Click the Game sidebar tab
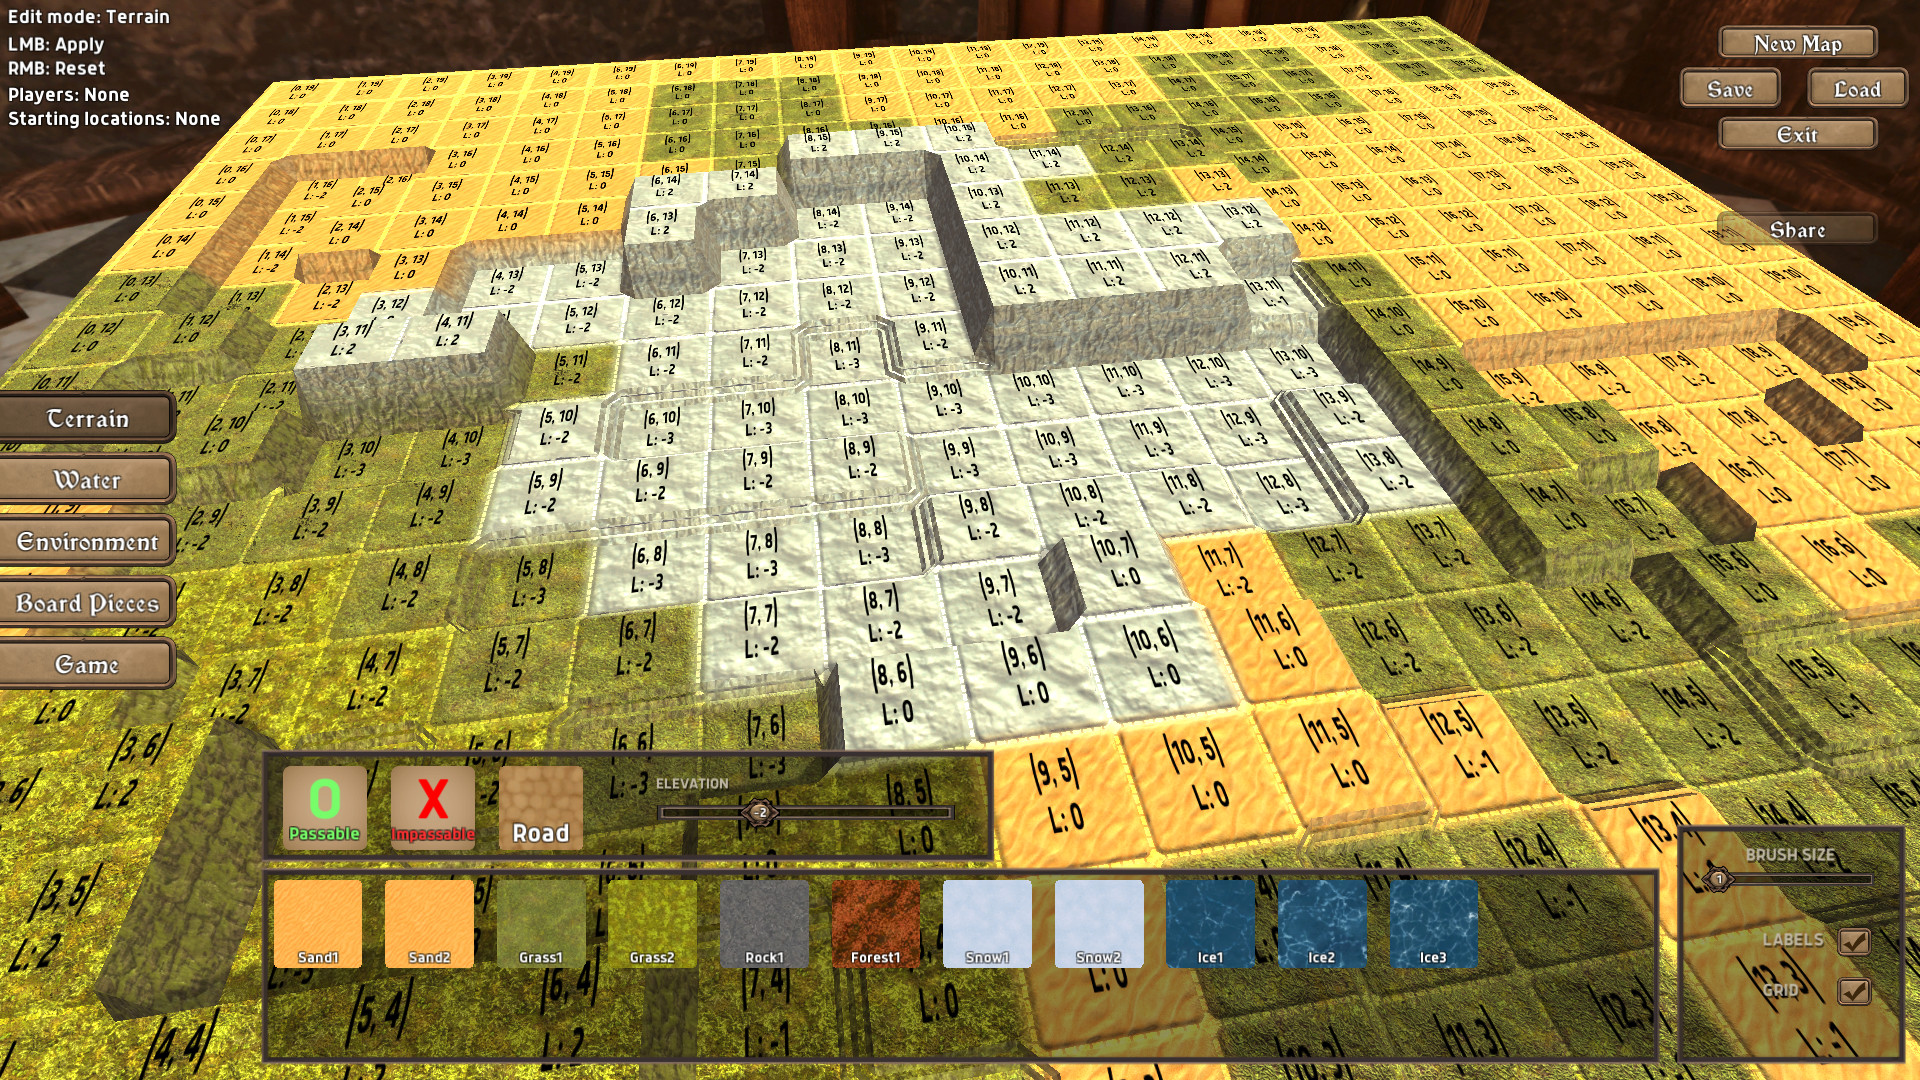Viewport: 1920px width, 1080px height. tap(88, 665)
